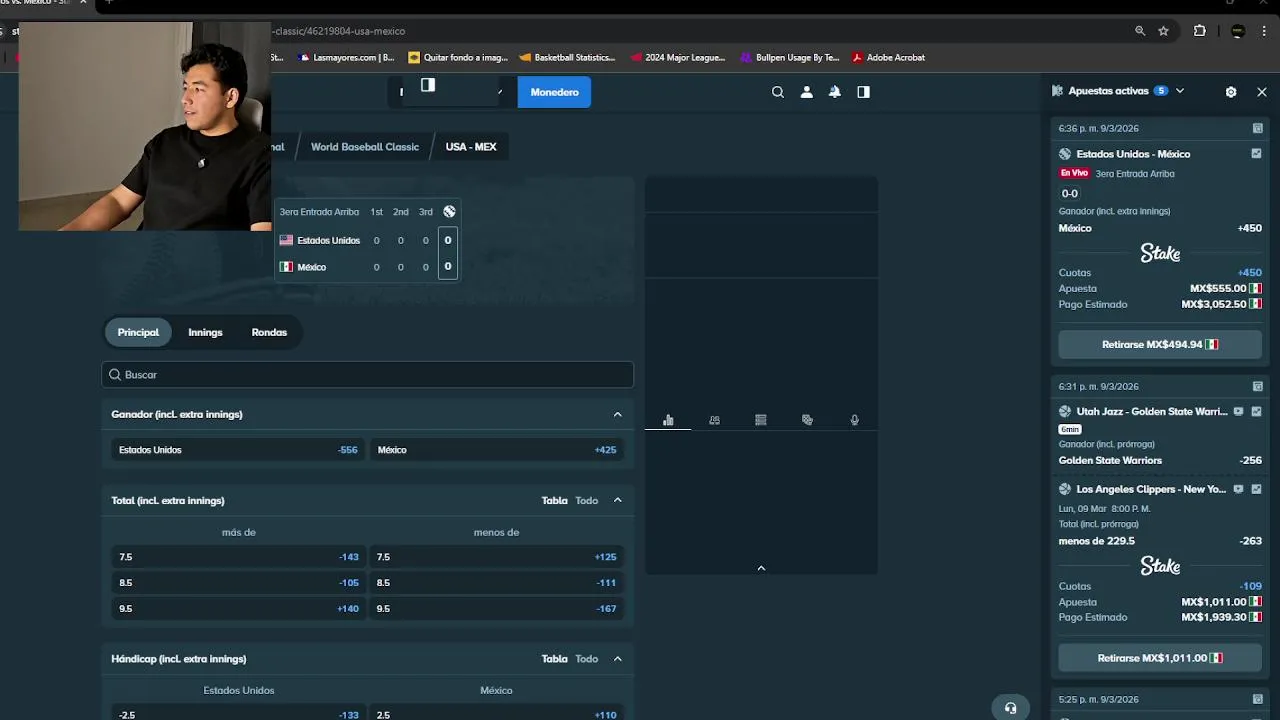Open the notifications bell icon
The height and width of the screenshot is (720, 1280).
tap(834, 92)
